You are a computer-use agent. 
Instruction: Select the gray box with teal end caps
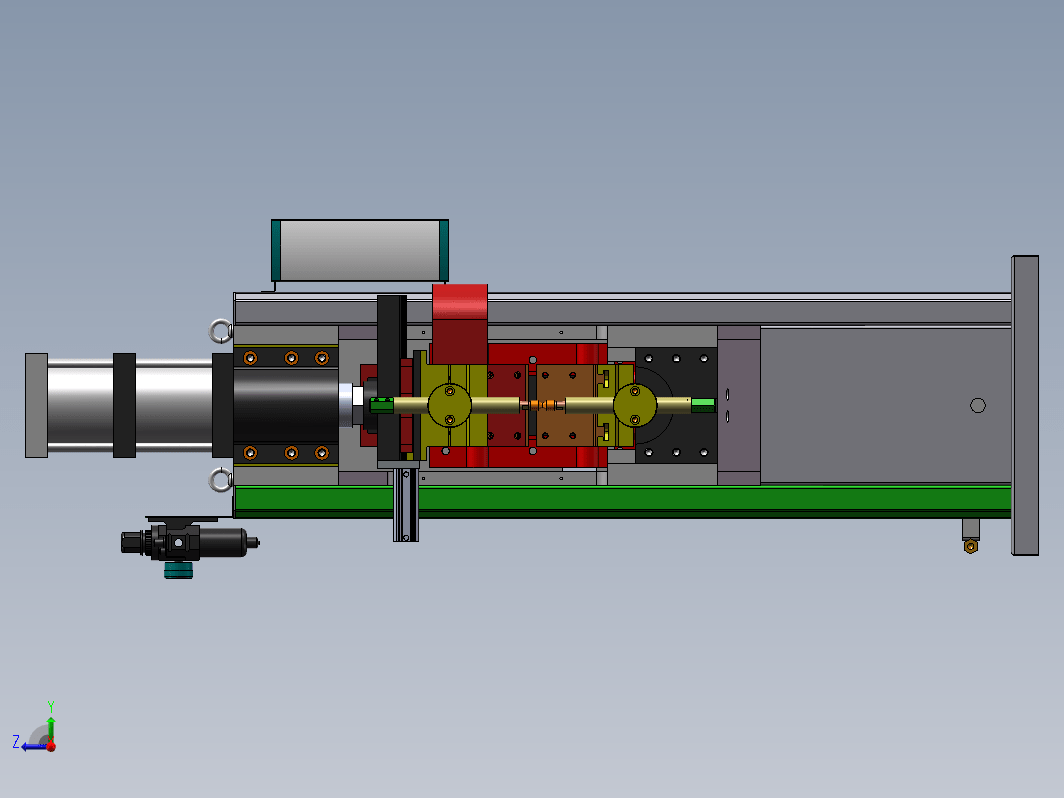[360, 250]
